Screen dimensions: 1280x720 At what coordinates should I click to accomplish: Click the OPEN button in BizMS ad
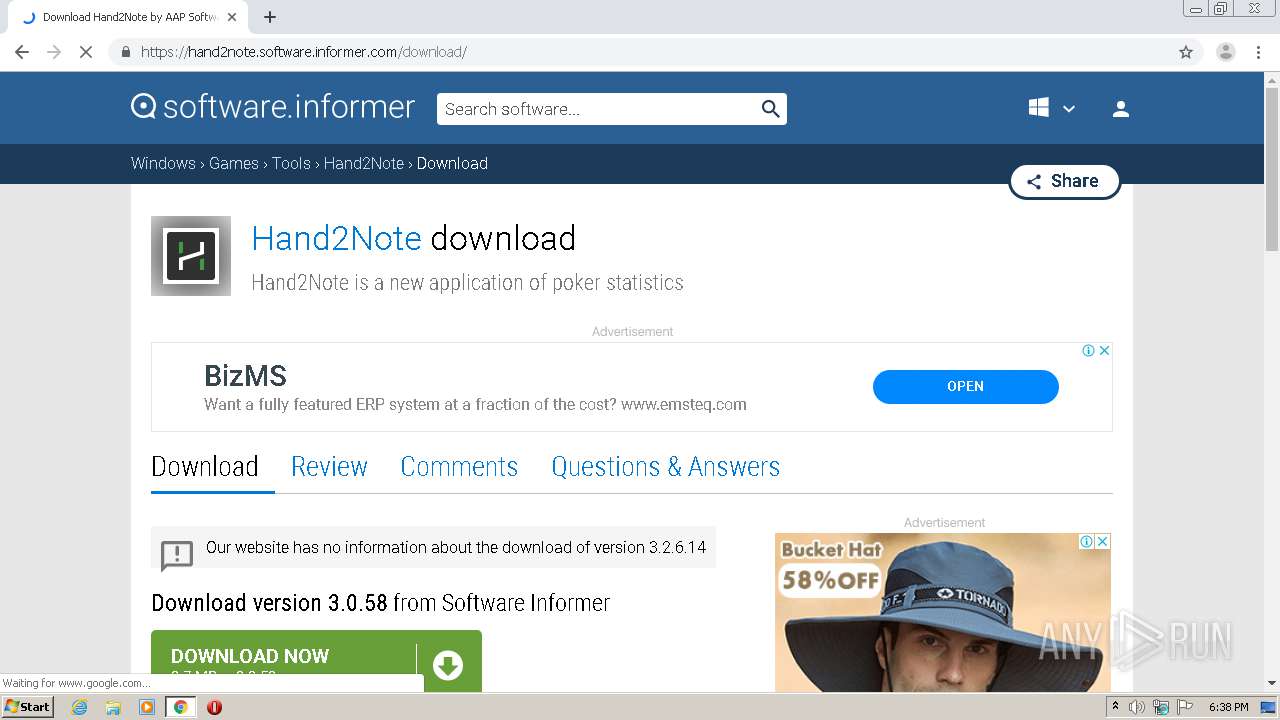(x=965, y=386)
